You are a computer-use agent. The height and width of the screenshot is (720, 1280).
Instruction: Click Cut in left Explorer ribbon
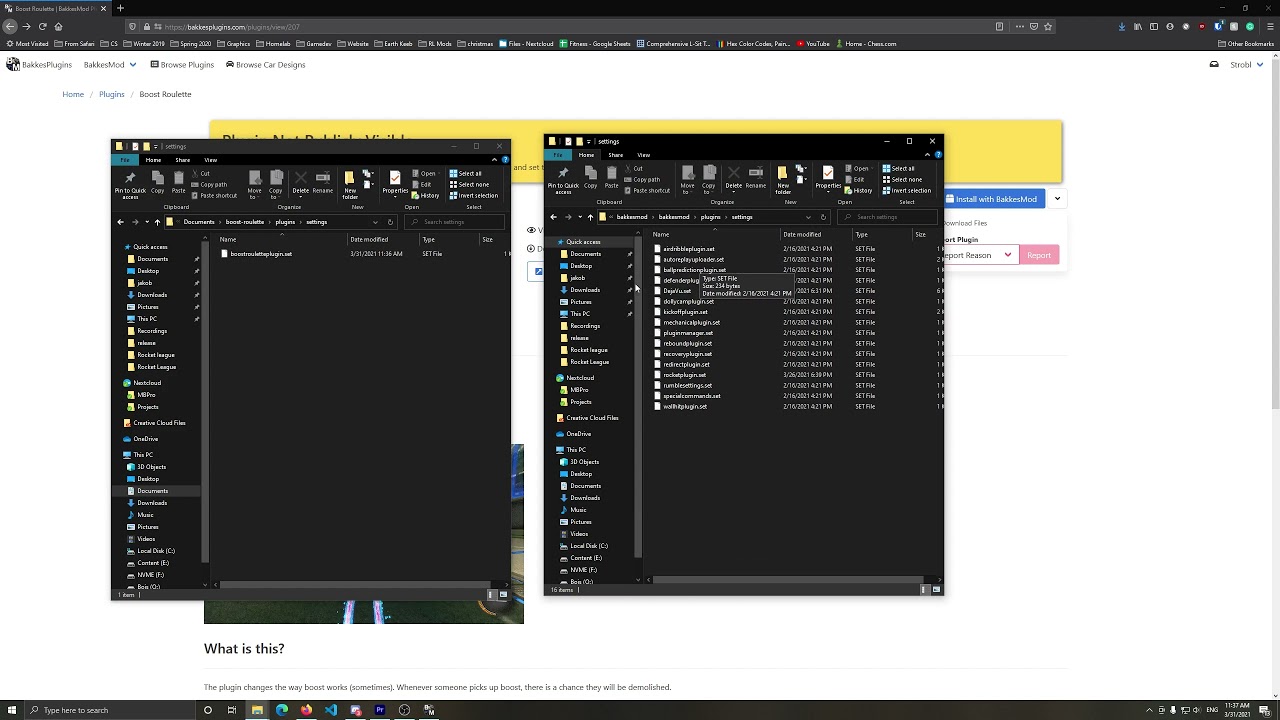(201, 174)
